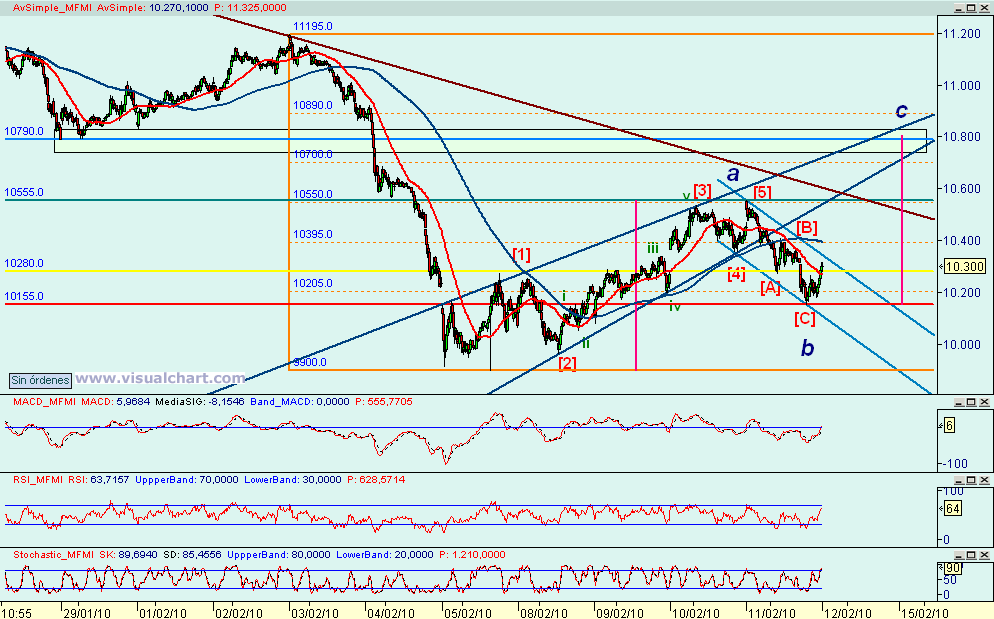The width and height of the screenshot is (994, 619).
Task: Select the 9900.0 Fibonacci level label
Action: (x=310, y=363)
